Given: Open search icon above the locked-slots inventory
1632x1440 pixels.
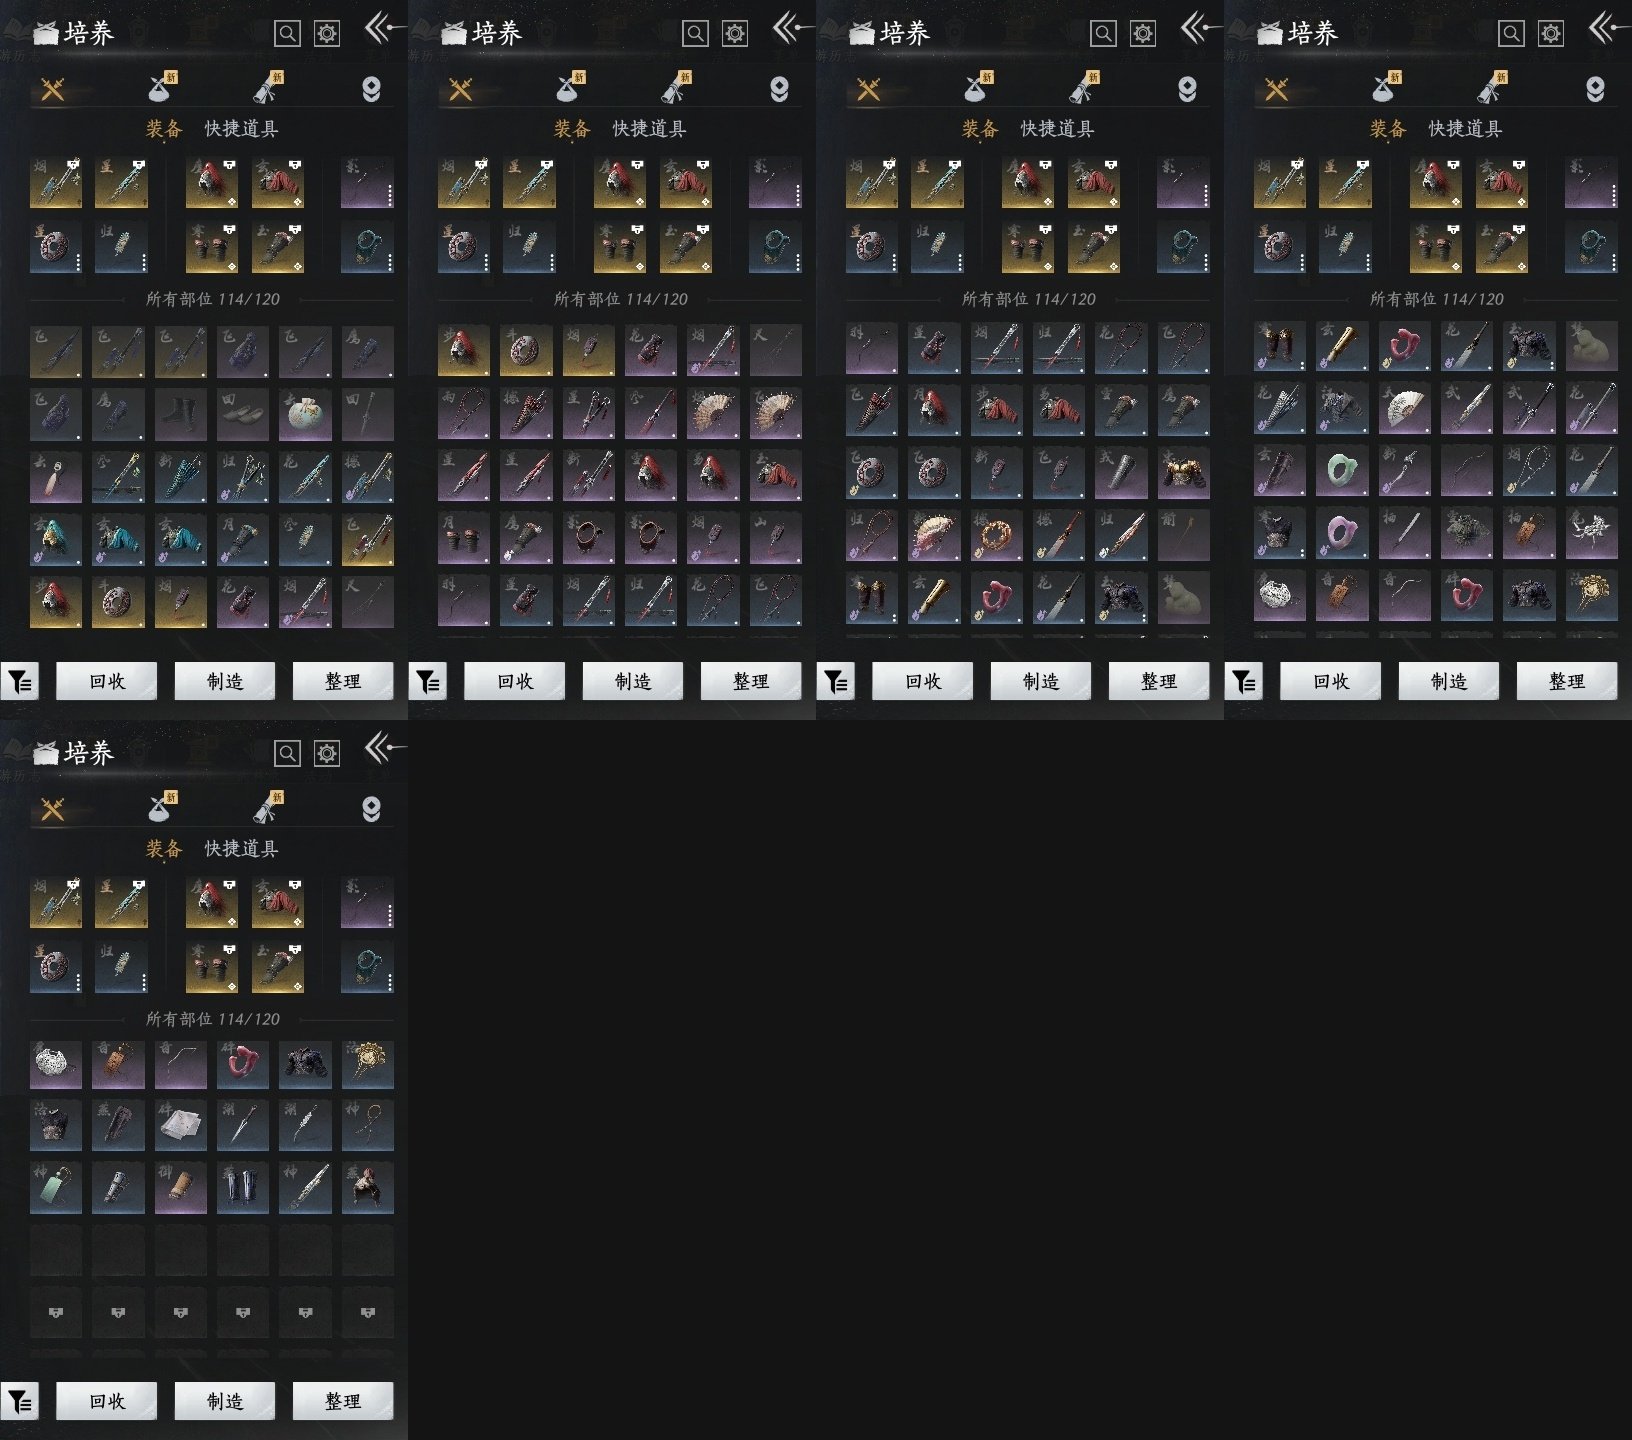Looking at the screenshot, I should click(287, 753).
